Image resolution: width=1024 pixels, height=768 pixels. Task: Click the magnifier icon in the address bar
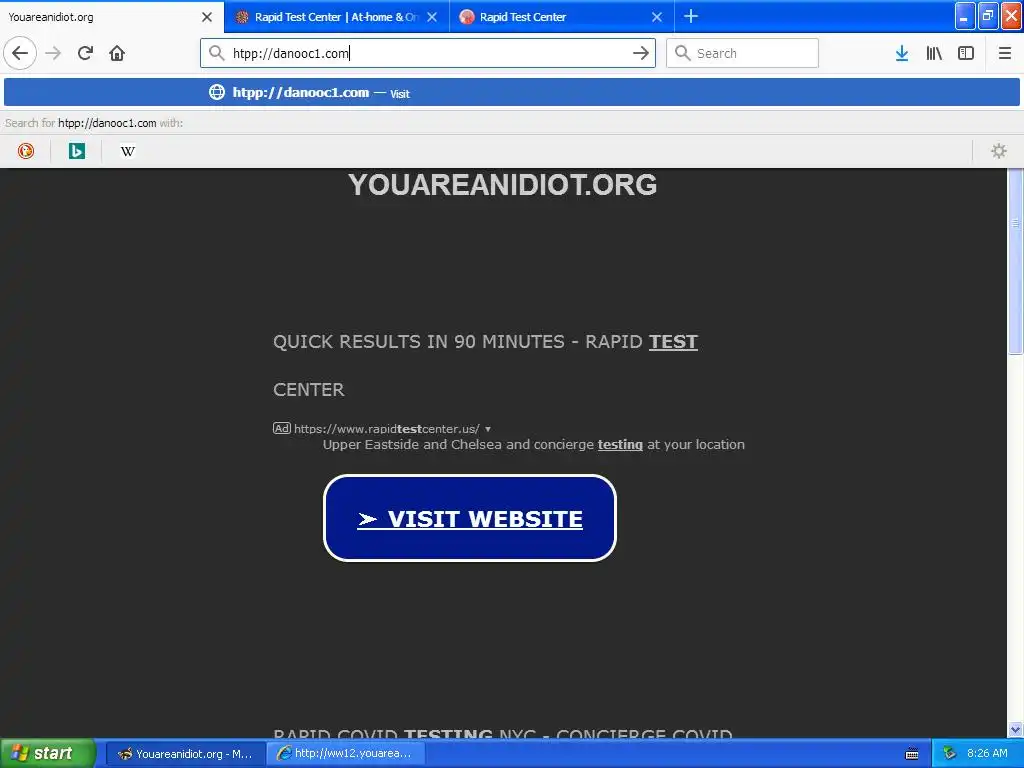tap(217, 53)
